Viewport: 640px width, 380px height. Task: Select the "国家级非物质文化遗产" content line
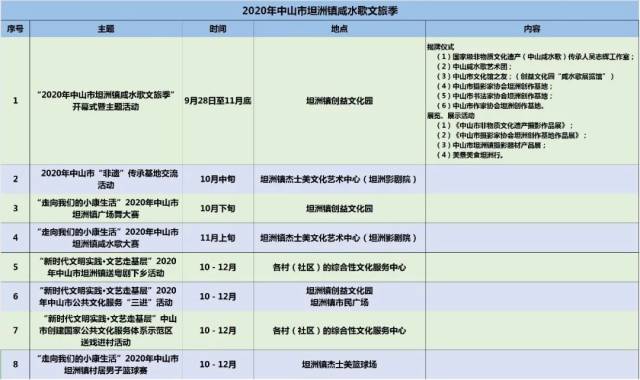pyautogui.click(x=536, y=57)
